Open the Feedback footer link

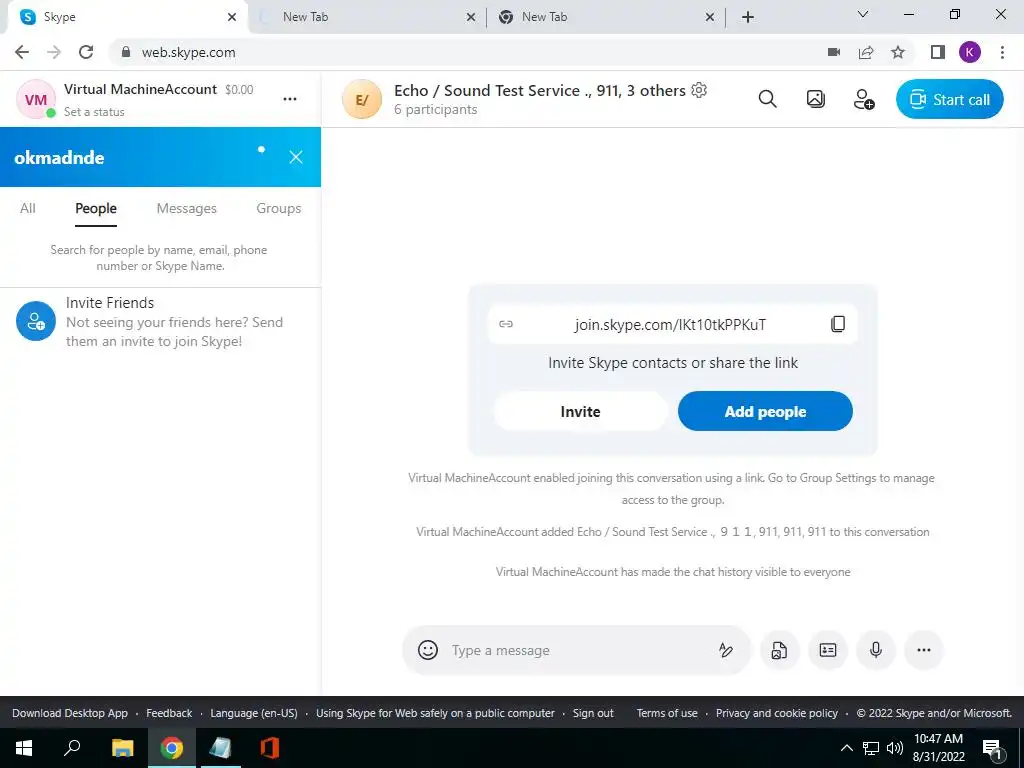[x=169, y=713]
